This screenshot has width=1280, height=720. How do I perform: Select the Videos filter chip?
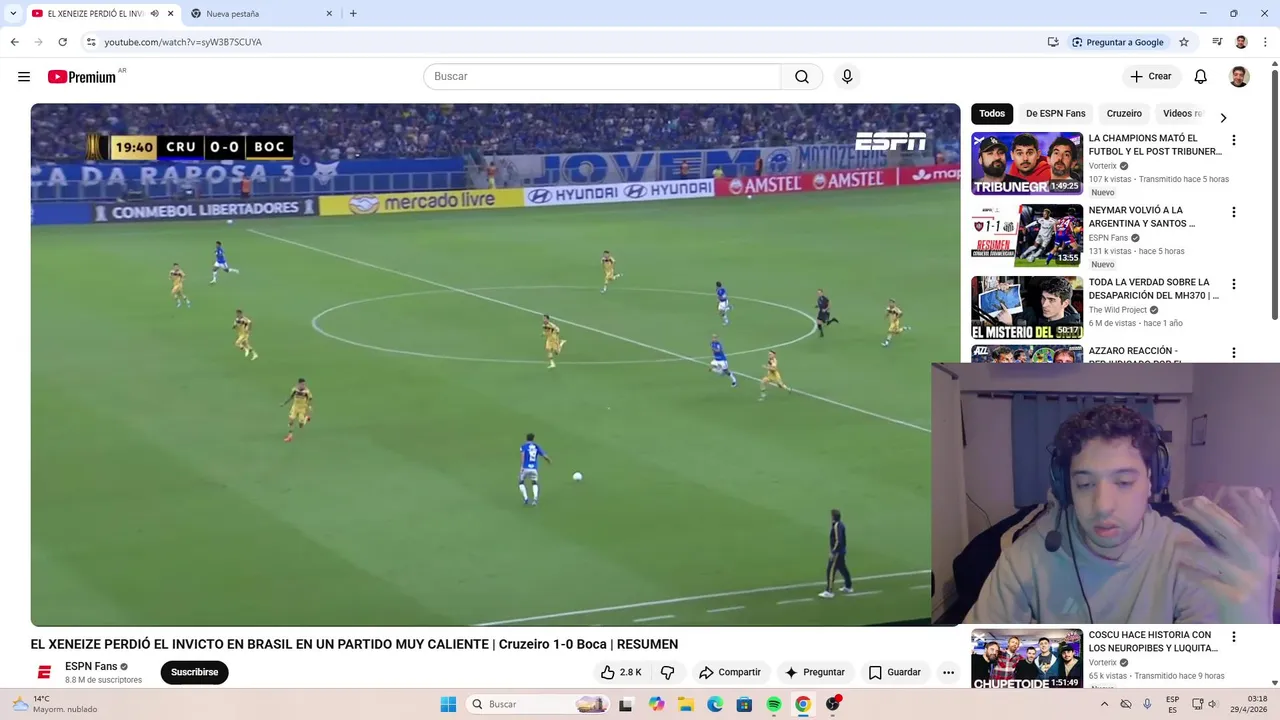click(x=1182, y=113)
